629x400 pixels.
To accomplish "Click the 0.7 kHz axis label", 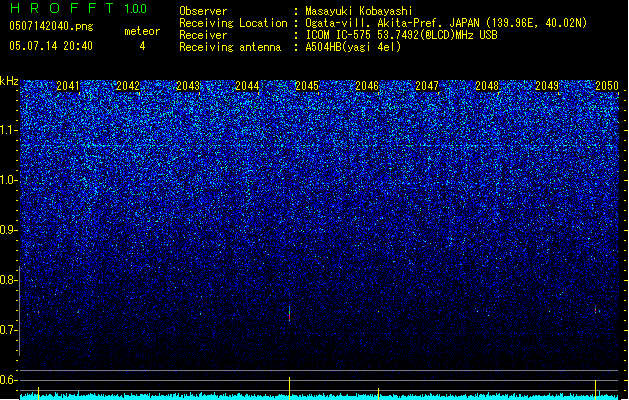I will pos(9,330).
